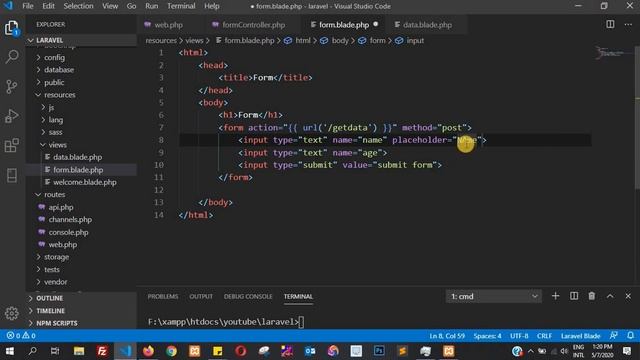Show errors and warnings count in status bar

point(21,336)
